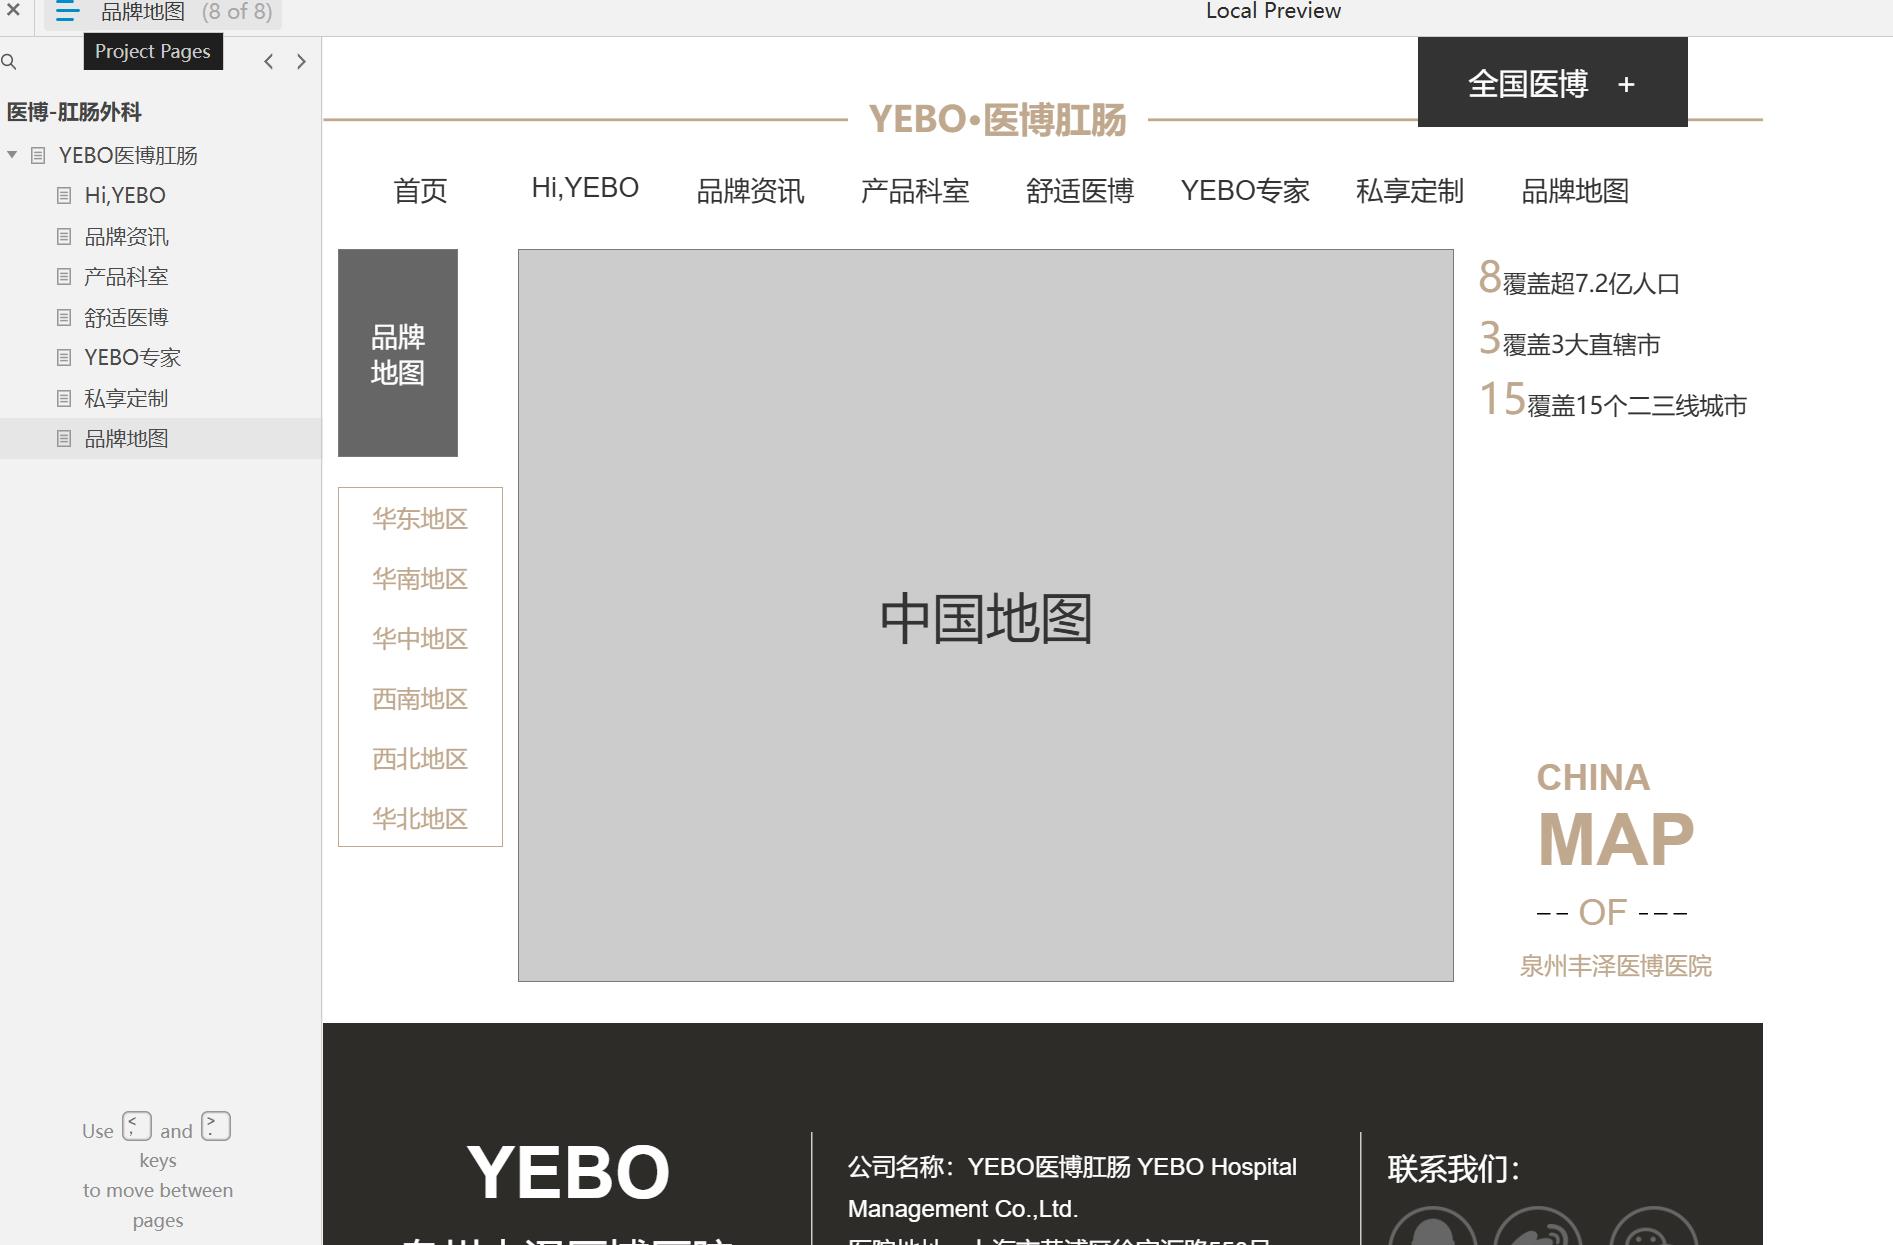Open the Hi,YEBO navigation tab
Screen dimensions: 1893x1245
585,188
